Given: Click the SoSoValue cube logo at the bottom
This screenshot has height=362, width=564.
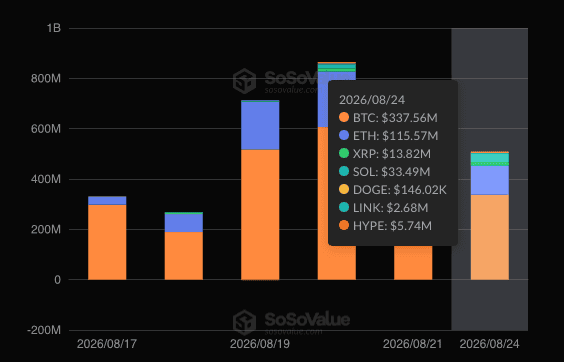Looking at the screenshot, I should 244,322.
